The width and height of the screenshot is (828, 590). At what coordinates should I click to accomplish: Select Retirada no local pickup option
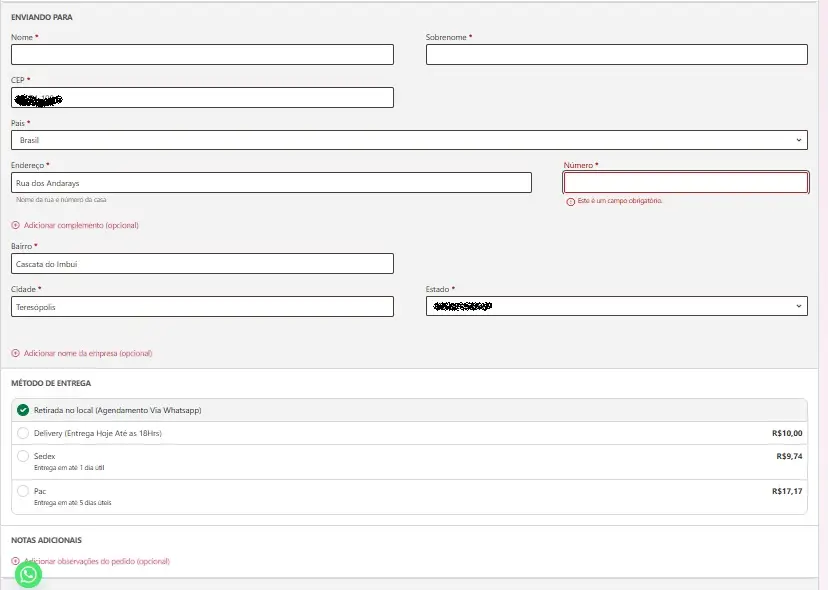point(23,410)
